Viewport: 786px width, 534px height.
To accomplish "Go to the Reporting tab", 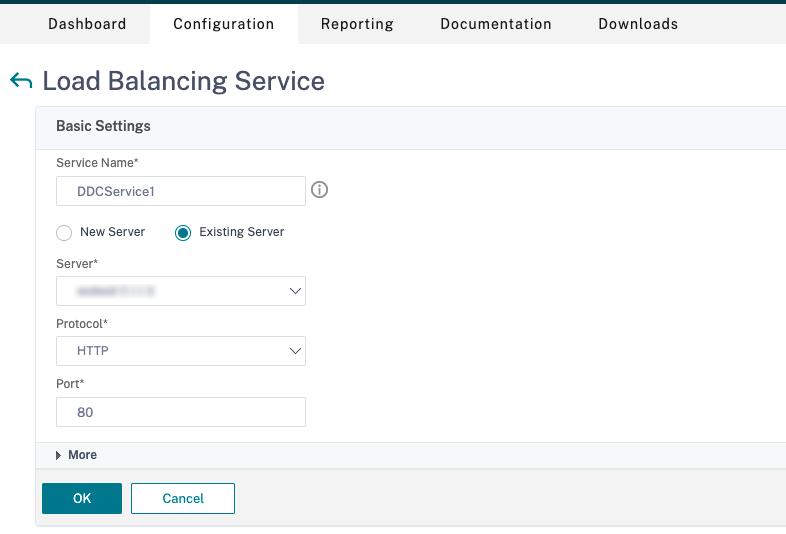I will click(x=357, y=24).
